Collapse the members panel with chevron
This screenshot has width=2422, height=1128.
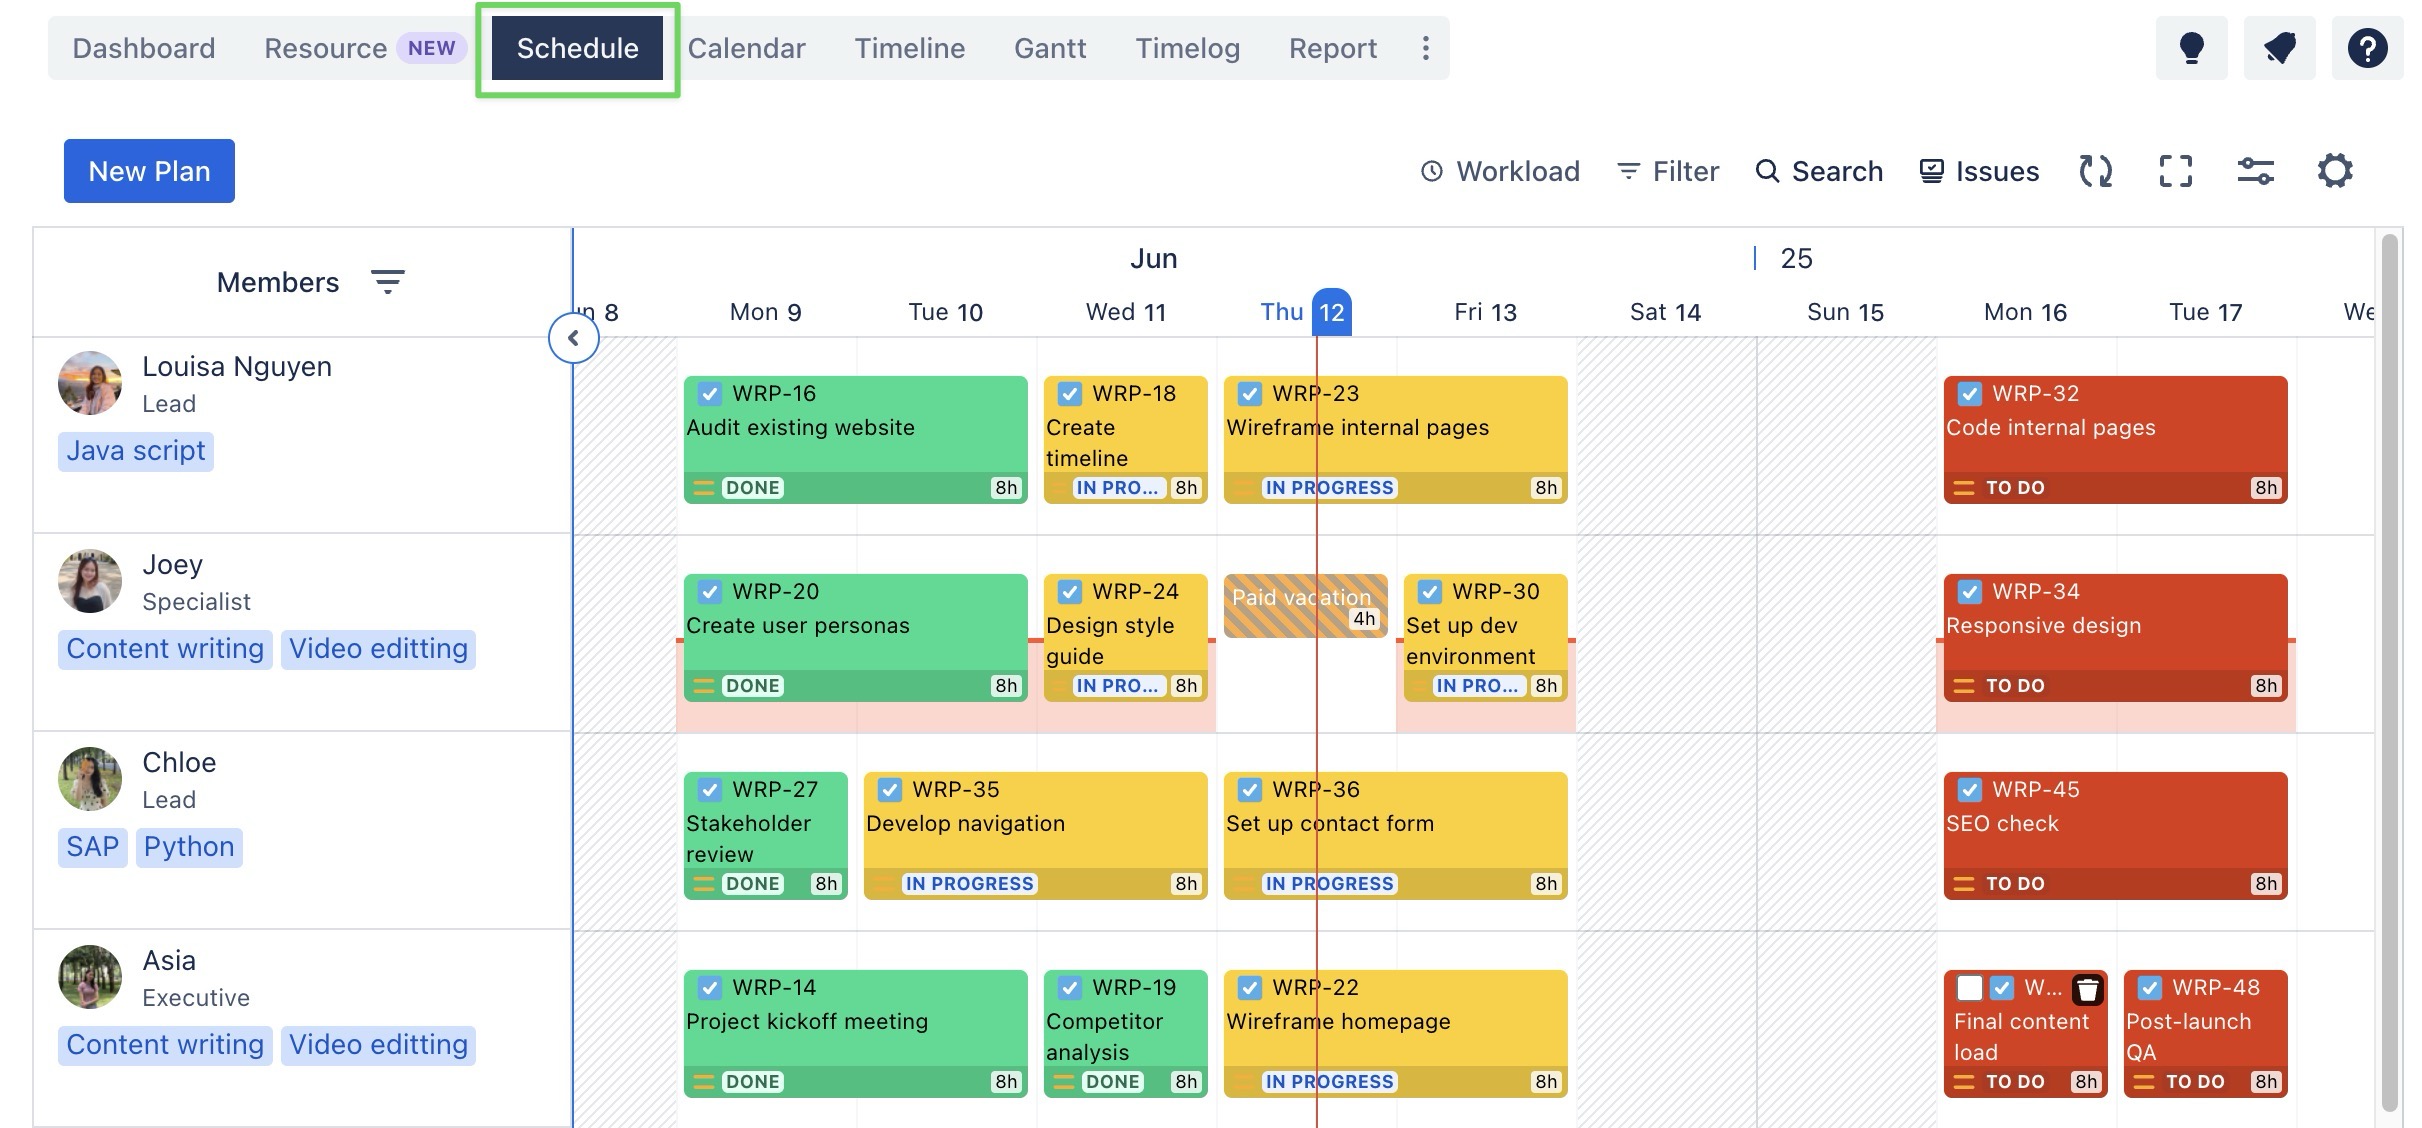573,338
